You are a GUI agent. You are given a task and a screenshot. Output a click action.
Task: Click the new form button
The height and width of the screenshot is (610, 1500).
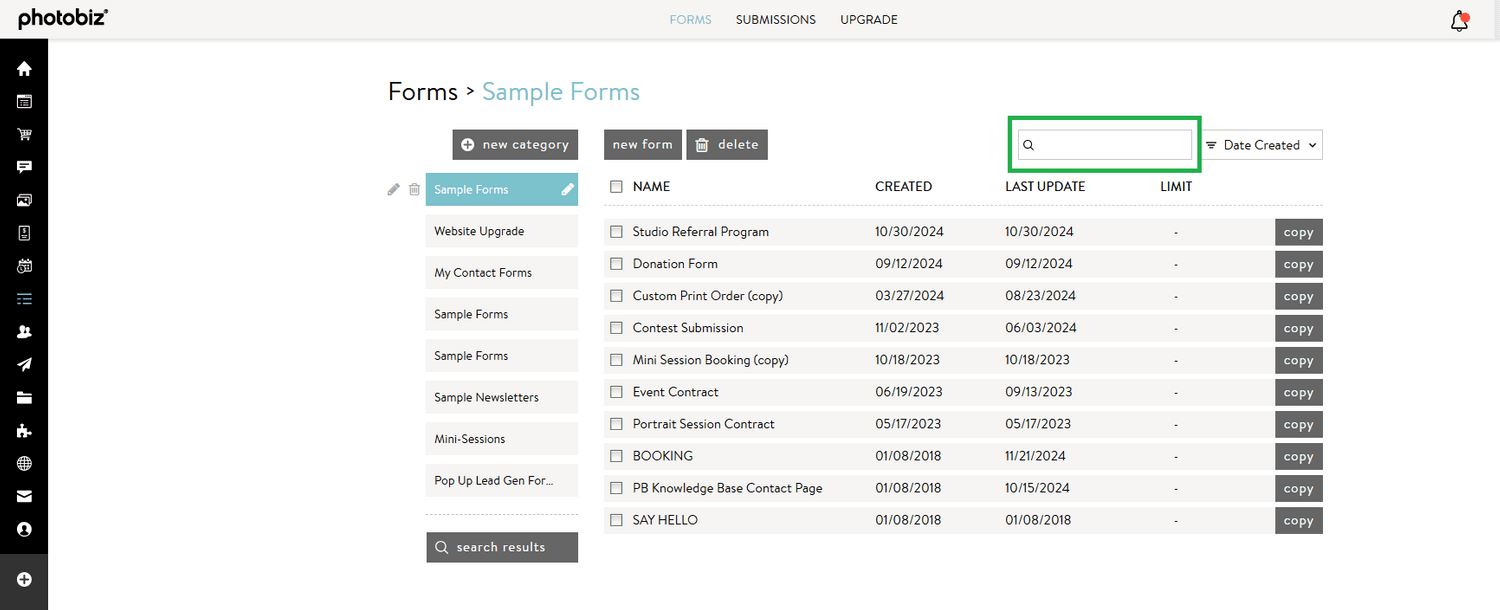pos(642,144)
